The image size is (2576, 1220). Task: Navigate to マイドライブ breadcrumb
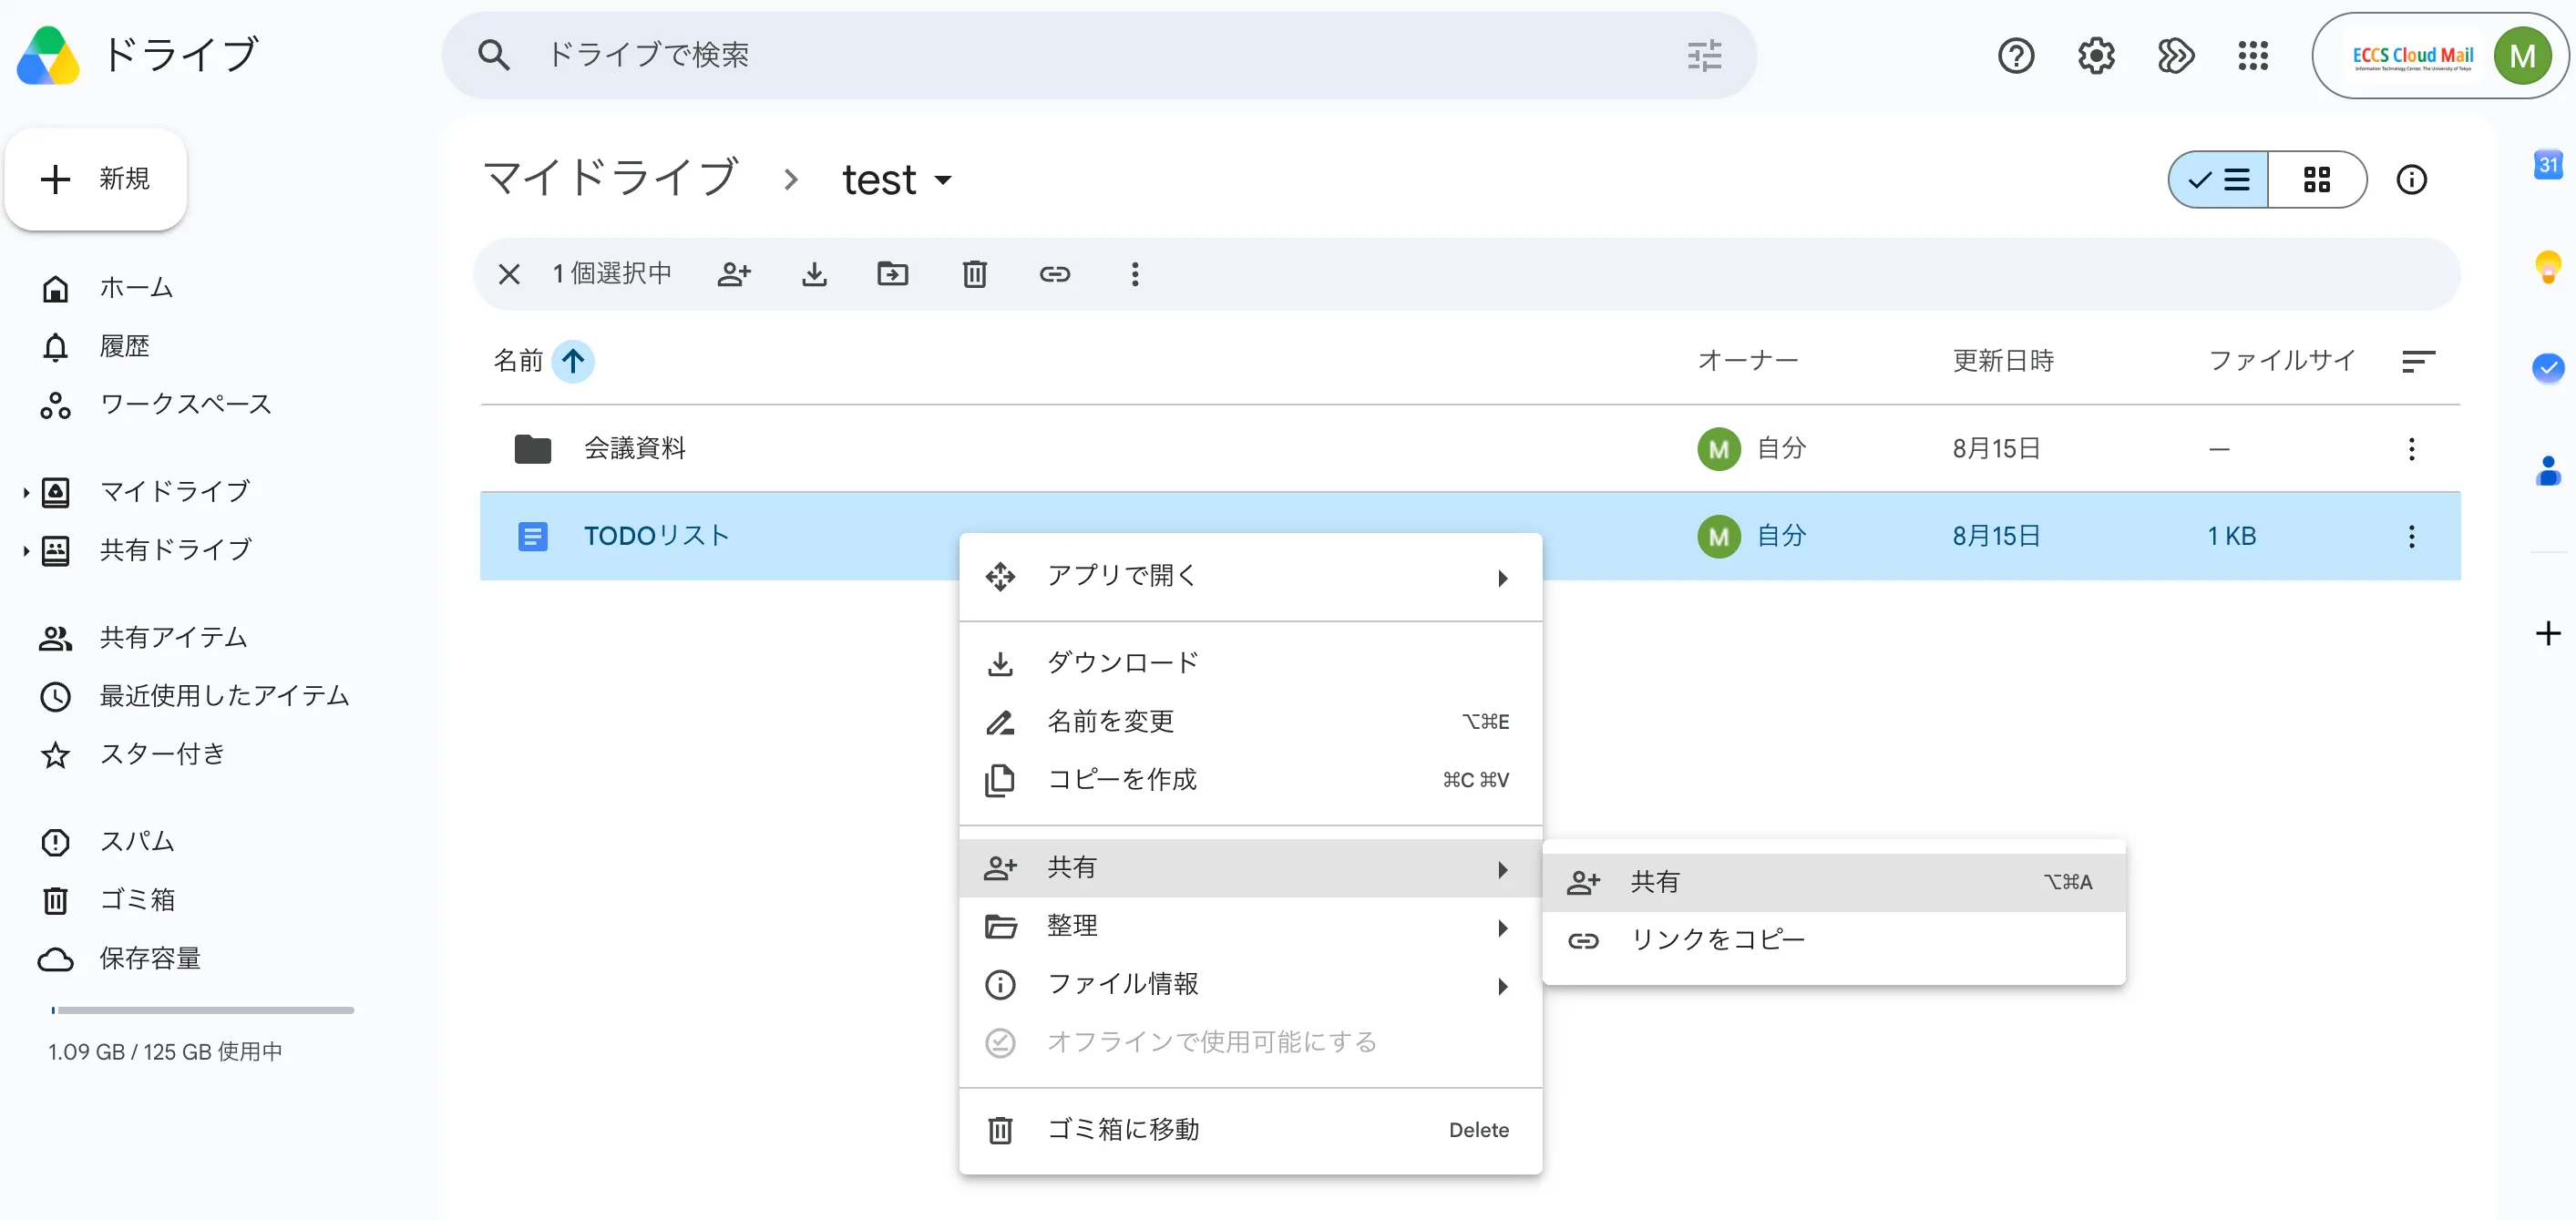click(610, 180)
